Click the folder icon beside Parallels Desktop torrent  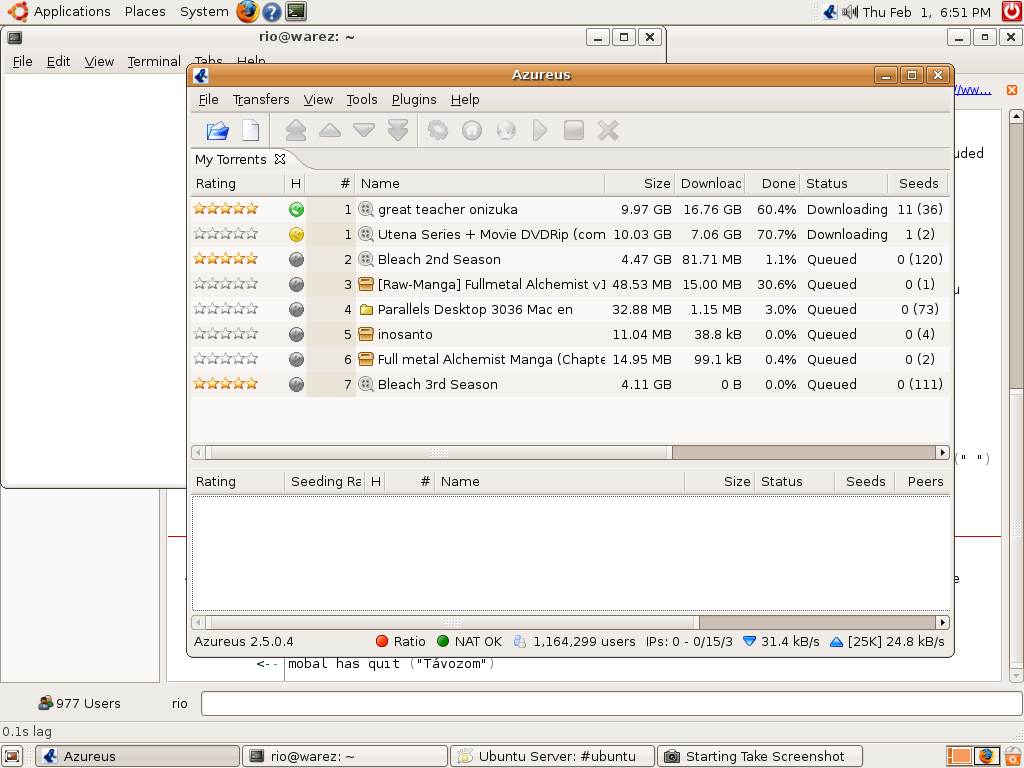pyautogui.click(x=366, y=310)
